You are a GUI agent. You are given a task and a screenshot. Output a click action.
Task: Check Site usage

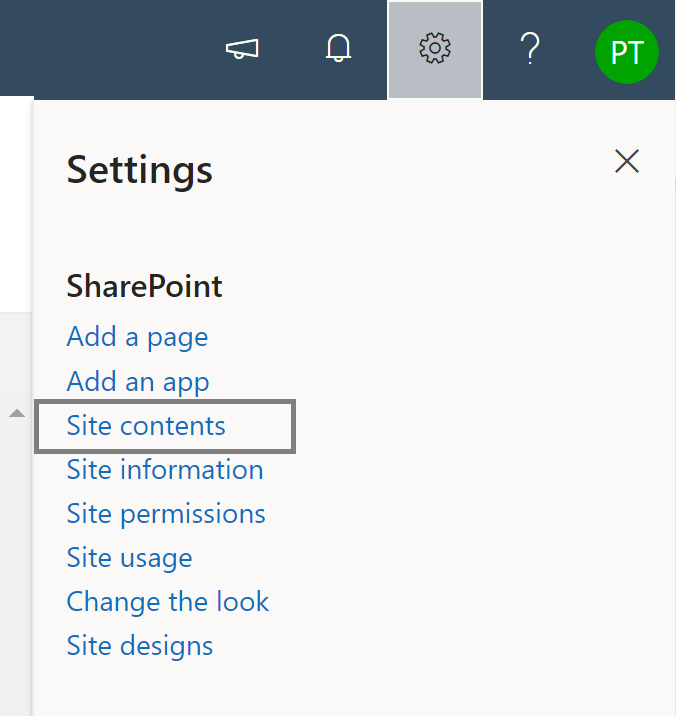(x=129, y=558)
